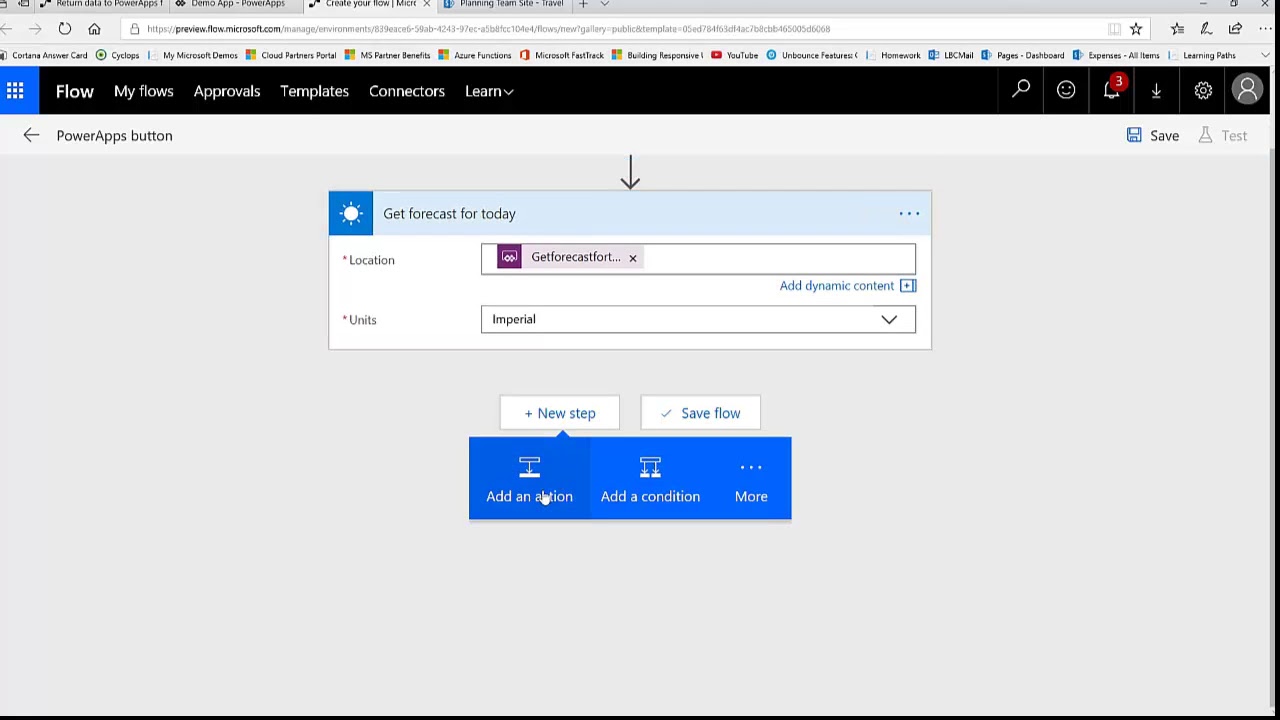Click the dynamic content icon beside the link

[908, 286]
